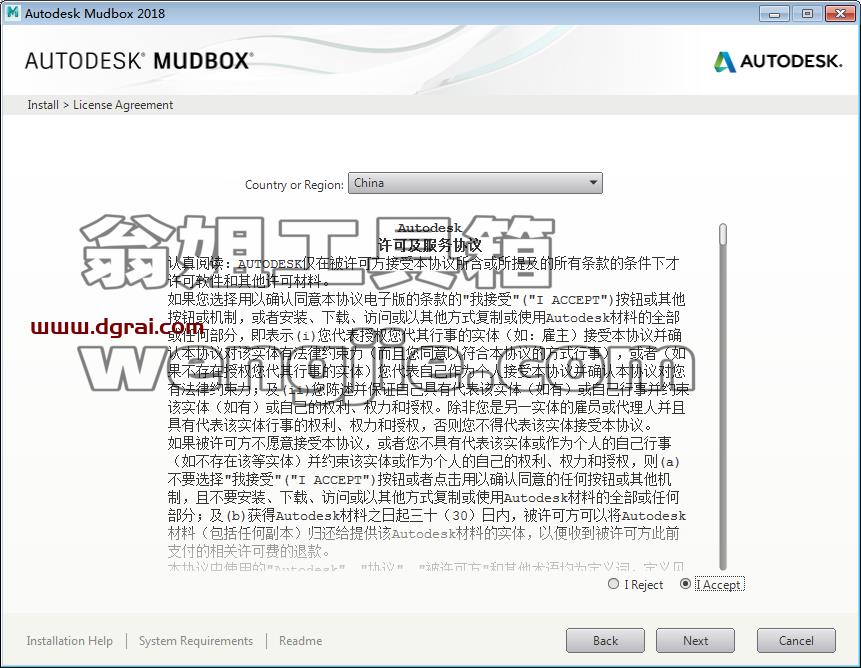Open the Country or Region dropdown
This screenshot has height=668, width=861.
pos(475,183)
